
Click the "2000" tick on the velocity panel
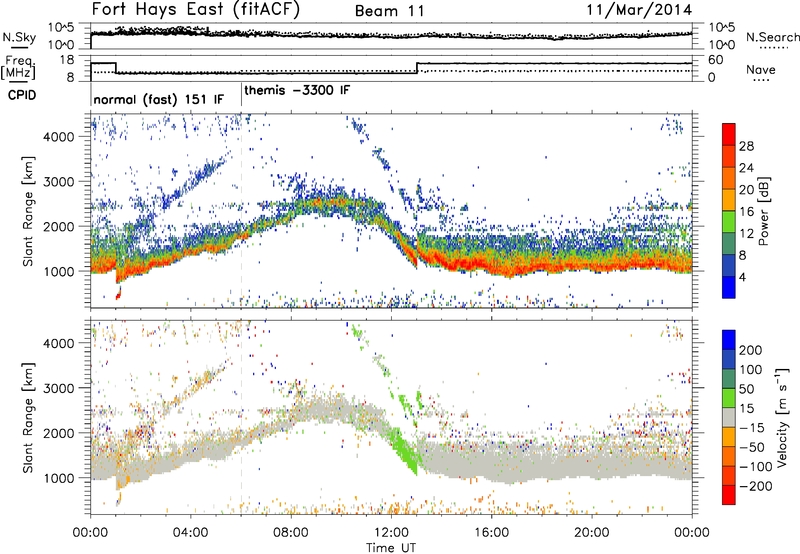57,433
